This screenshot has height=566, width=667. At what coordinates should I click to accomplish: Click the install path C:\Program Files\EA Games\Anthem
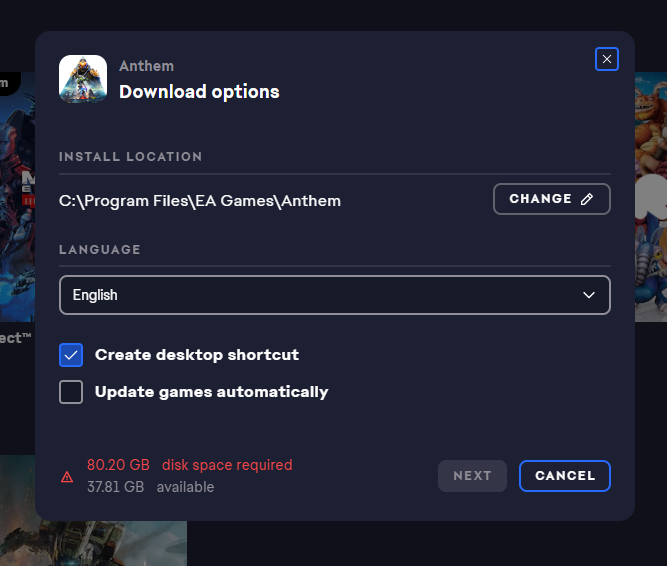(200, 201)
